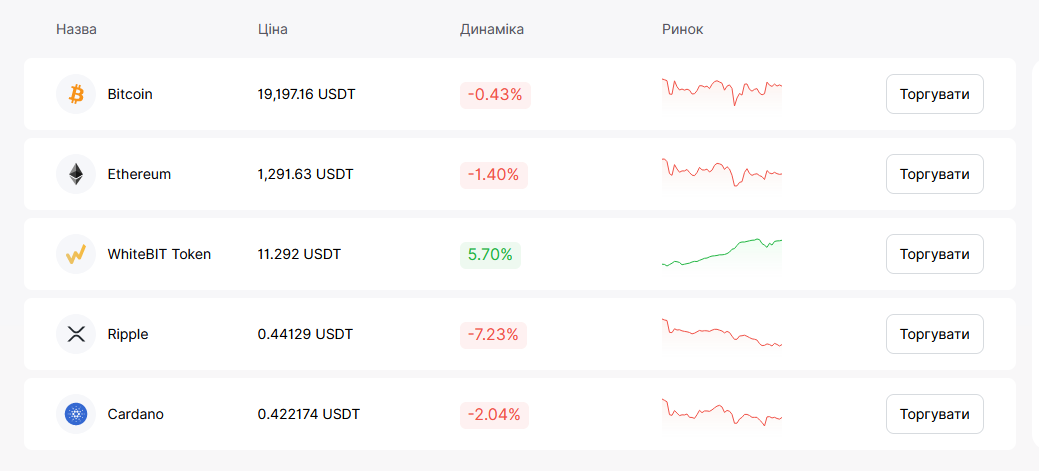Click the Bitcoin coin icon

click(76, 94)
